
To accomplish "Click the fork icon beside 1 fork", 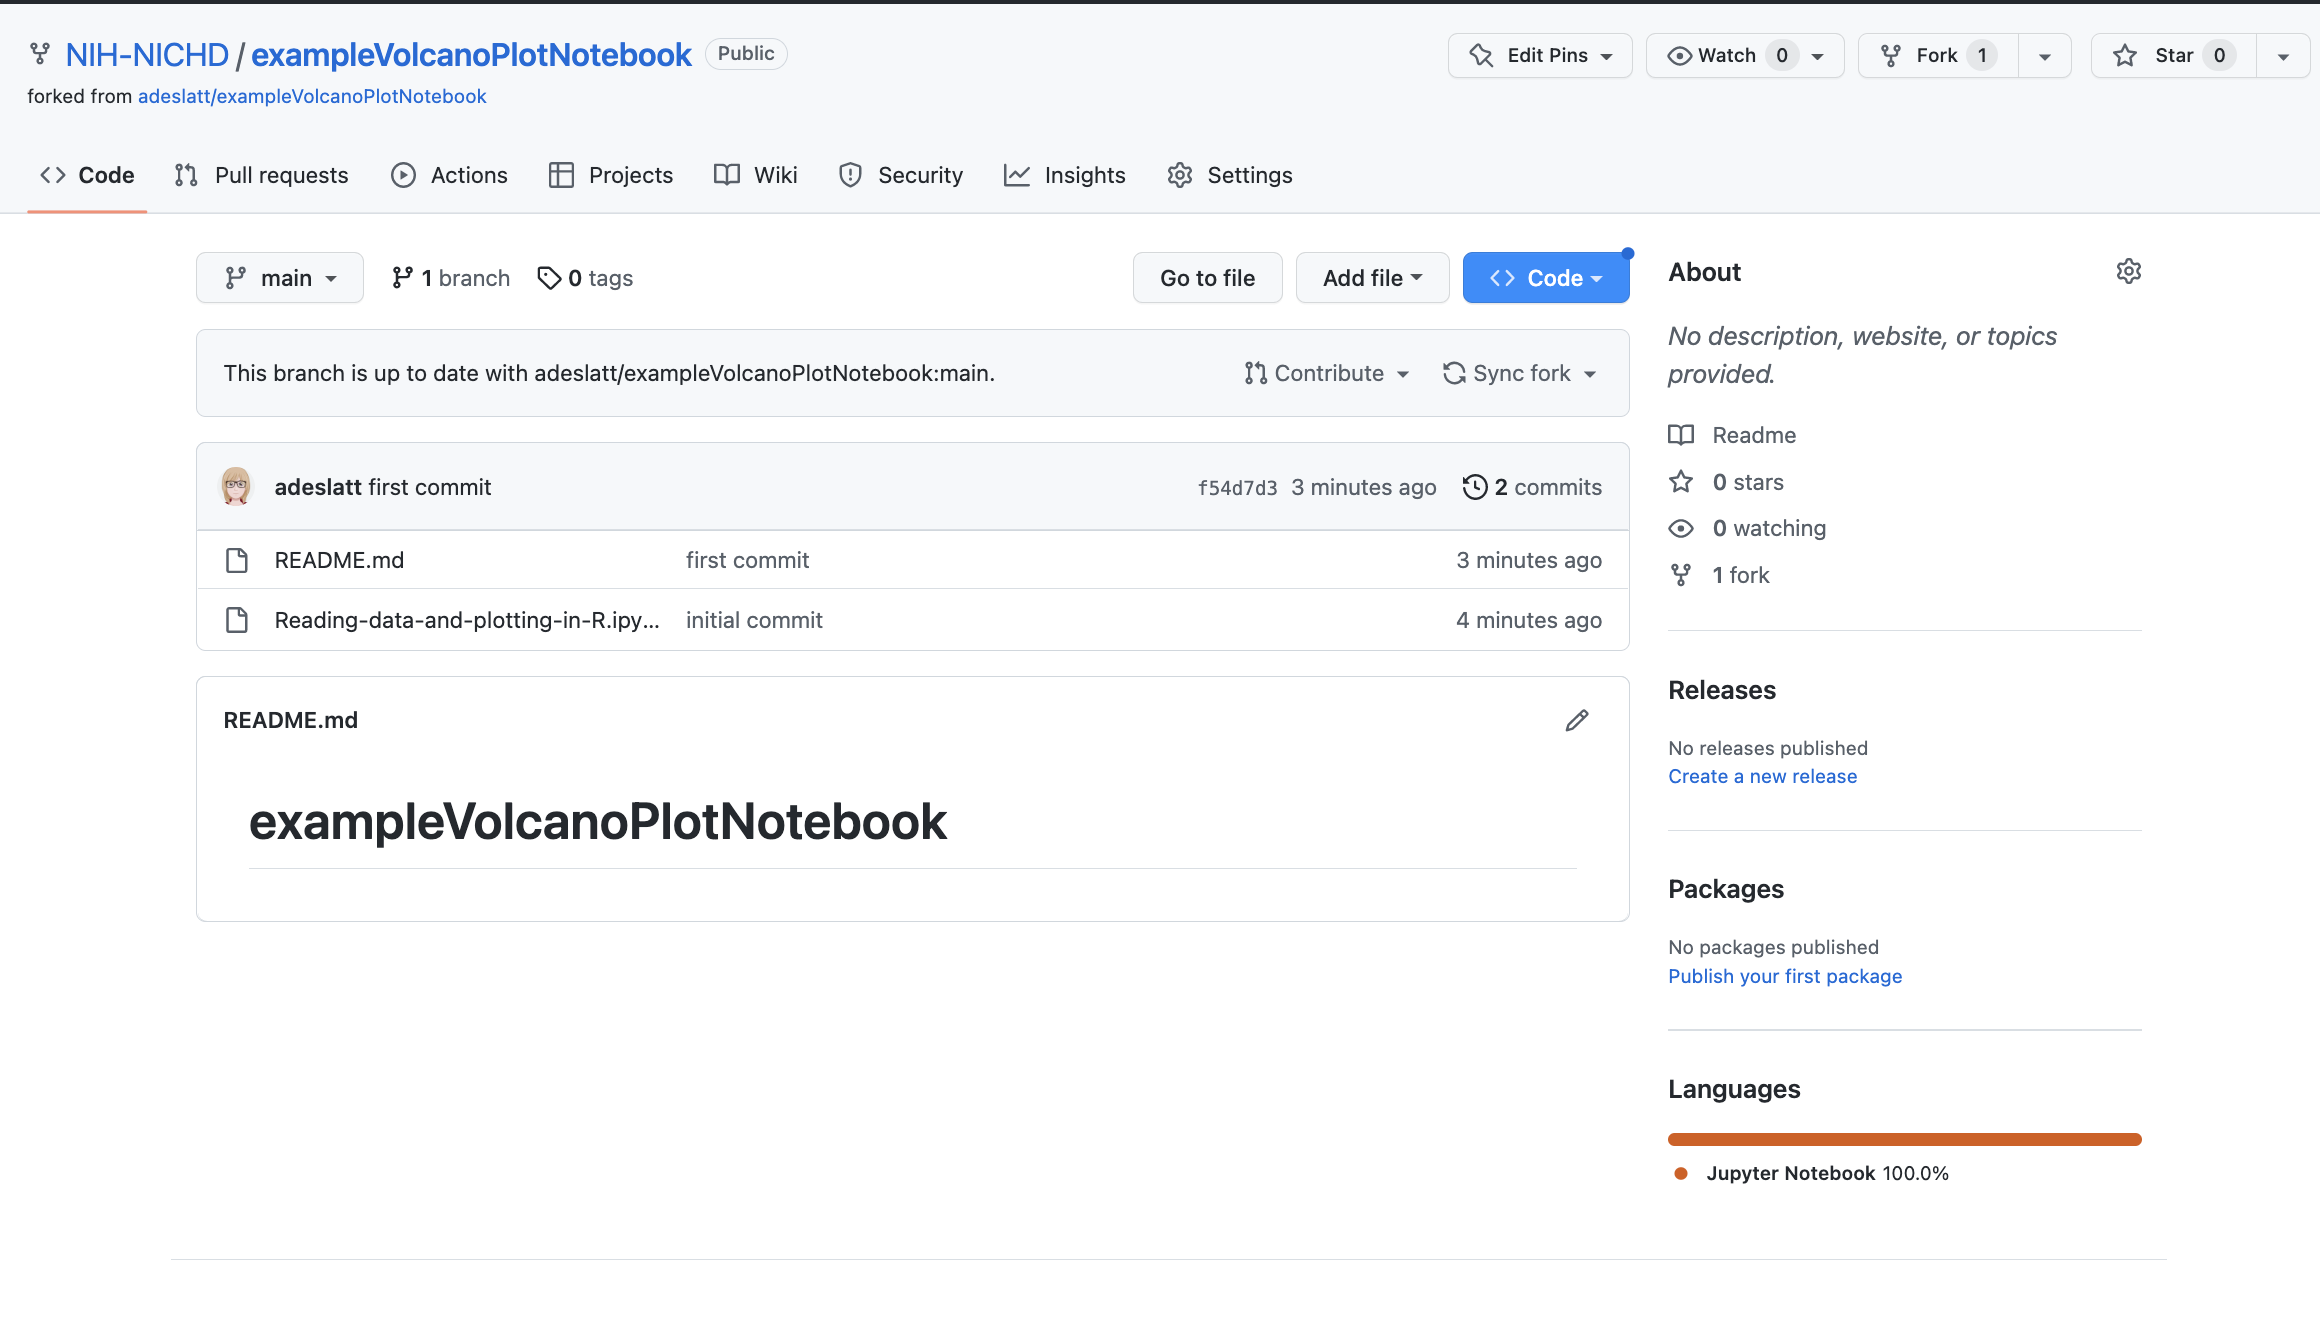I will click(x=1681, y=575).
